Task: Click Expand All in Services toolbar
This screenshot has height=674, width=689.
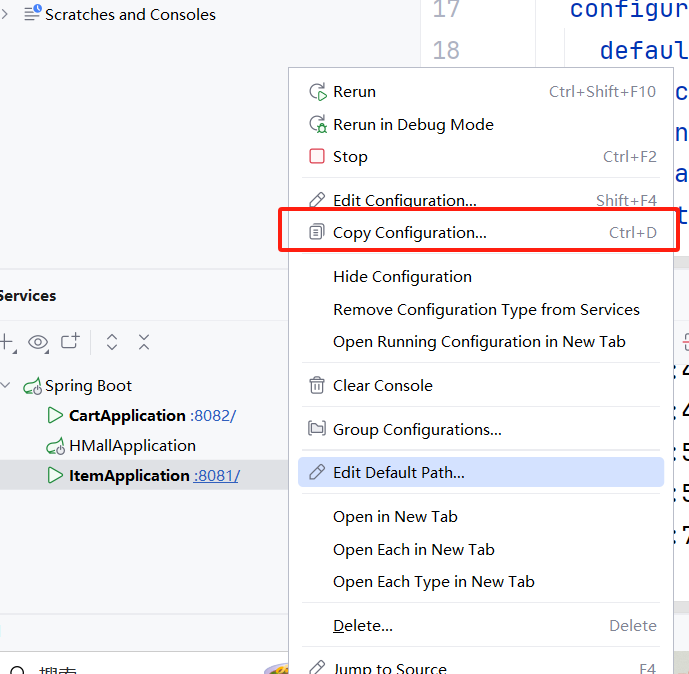Action: [x=112, y=342]
